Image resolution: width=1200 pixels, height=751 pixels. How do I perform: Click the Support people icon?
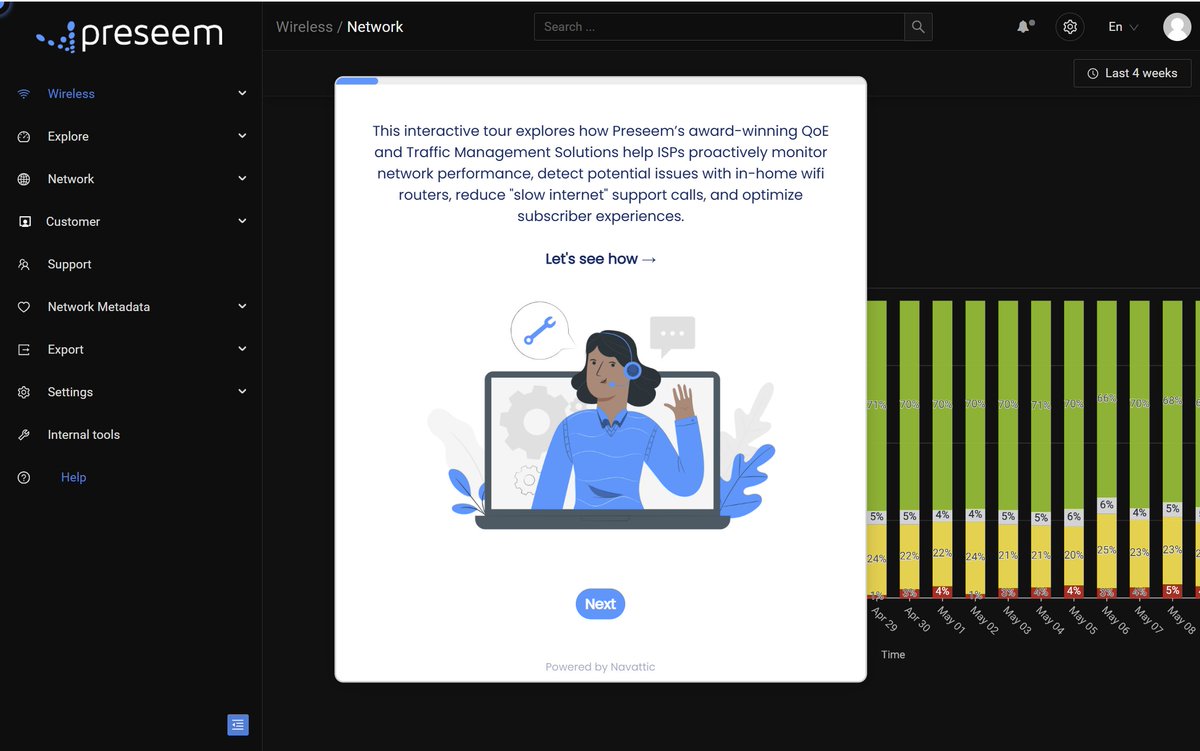(x=24, y=265)
